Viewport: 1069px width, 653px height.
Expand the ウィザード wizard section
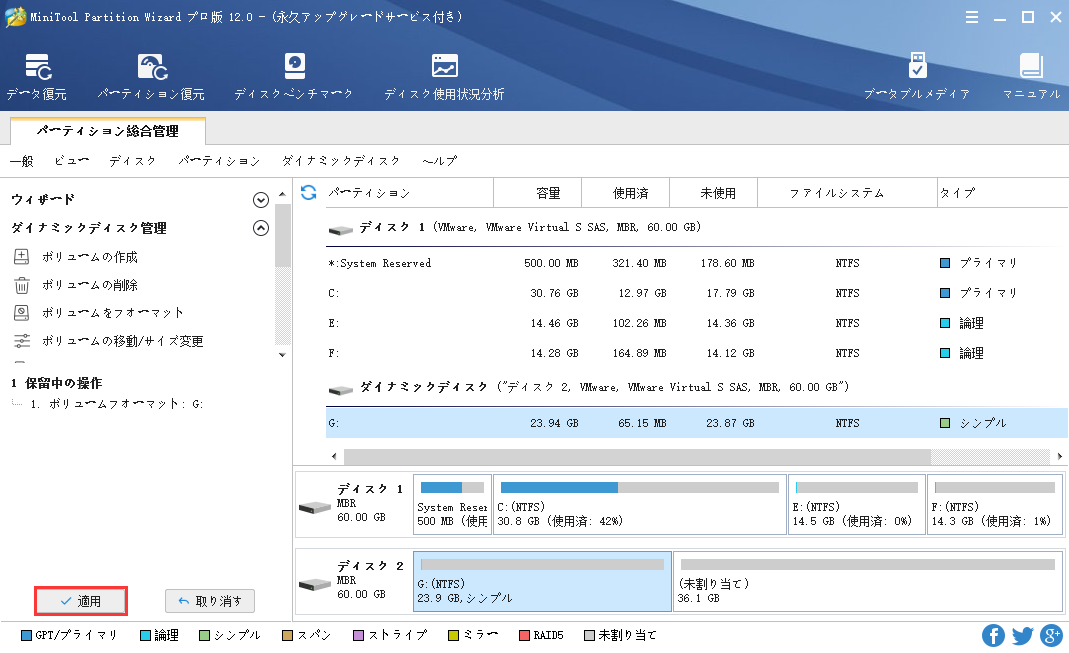click(261, 200)
